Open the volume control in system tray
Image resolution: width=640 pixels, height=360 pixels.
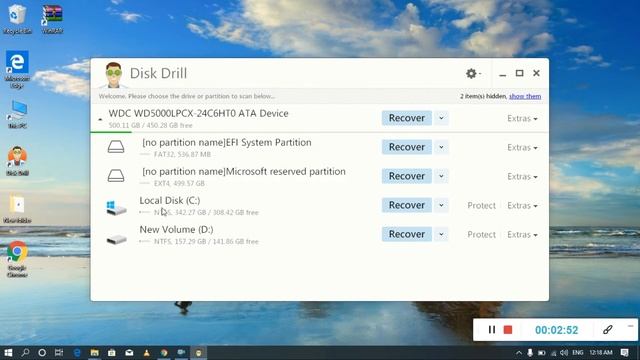[564, 353]
